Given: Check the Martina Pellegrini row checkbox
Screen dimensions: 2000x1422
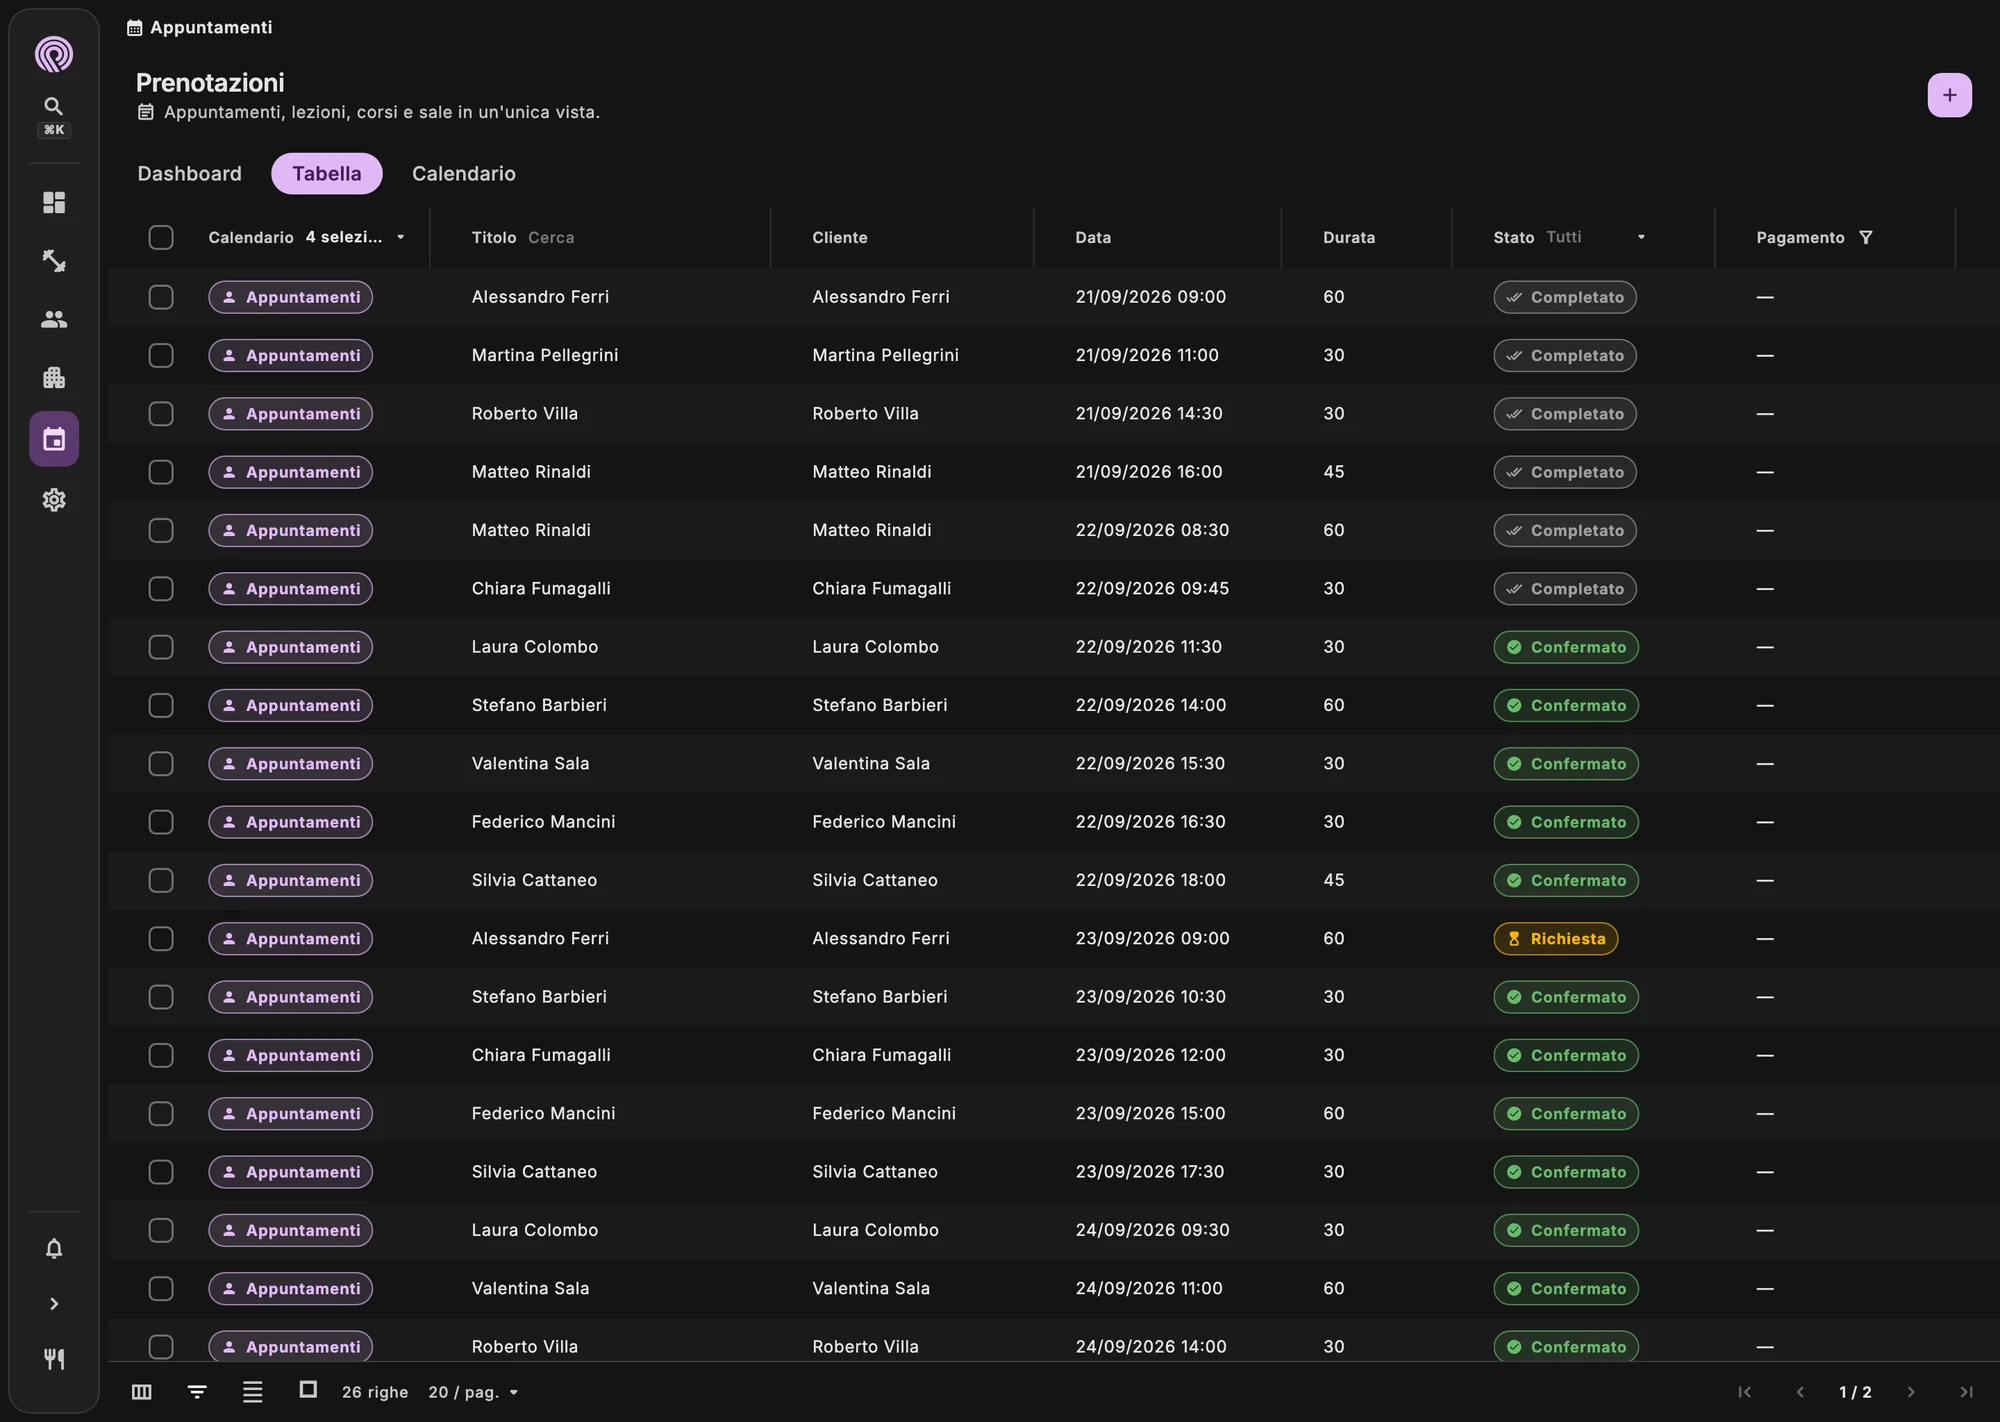Looking at the screenshot, I should 161,355.
